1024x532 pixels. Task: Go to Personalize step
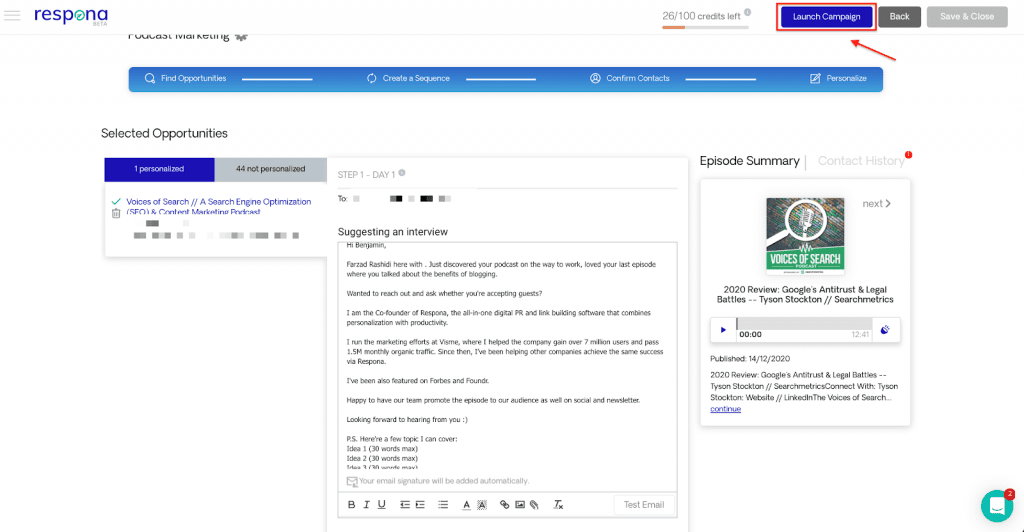pyautogui.click(x=839, y=78)
